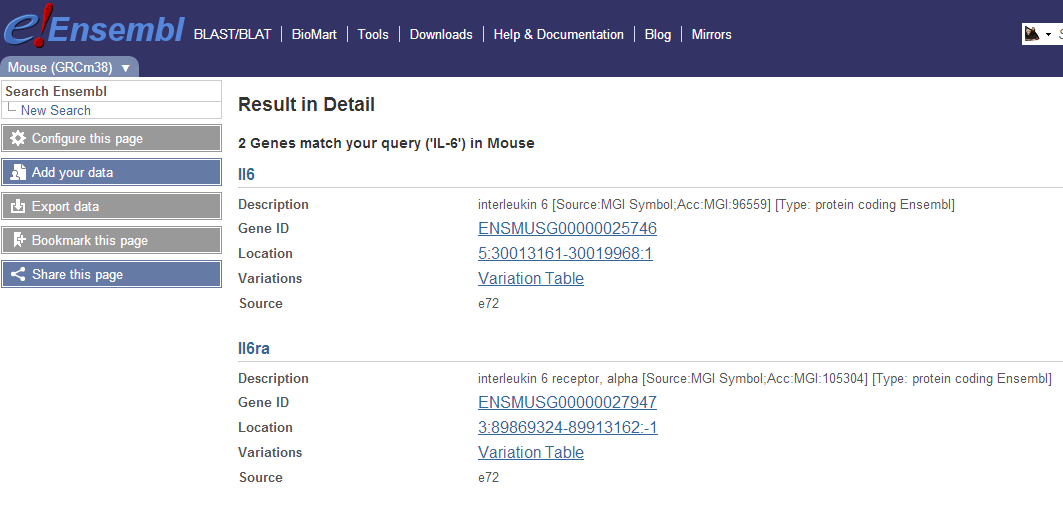The height and width of the screenshot is (525, 1063).
Task: Click the Il6ra gene heading
Action: [x=254, y=349]
